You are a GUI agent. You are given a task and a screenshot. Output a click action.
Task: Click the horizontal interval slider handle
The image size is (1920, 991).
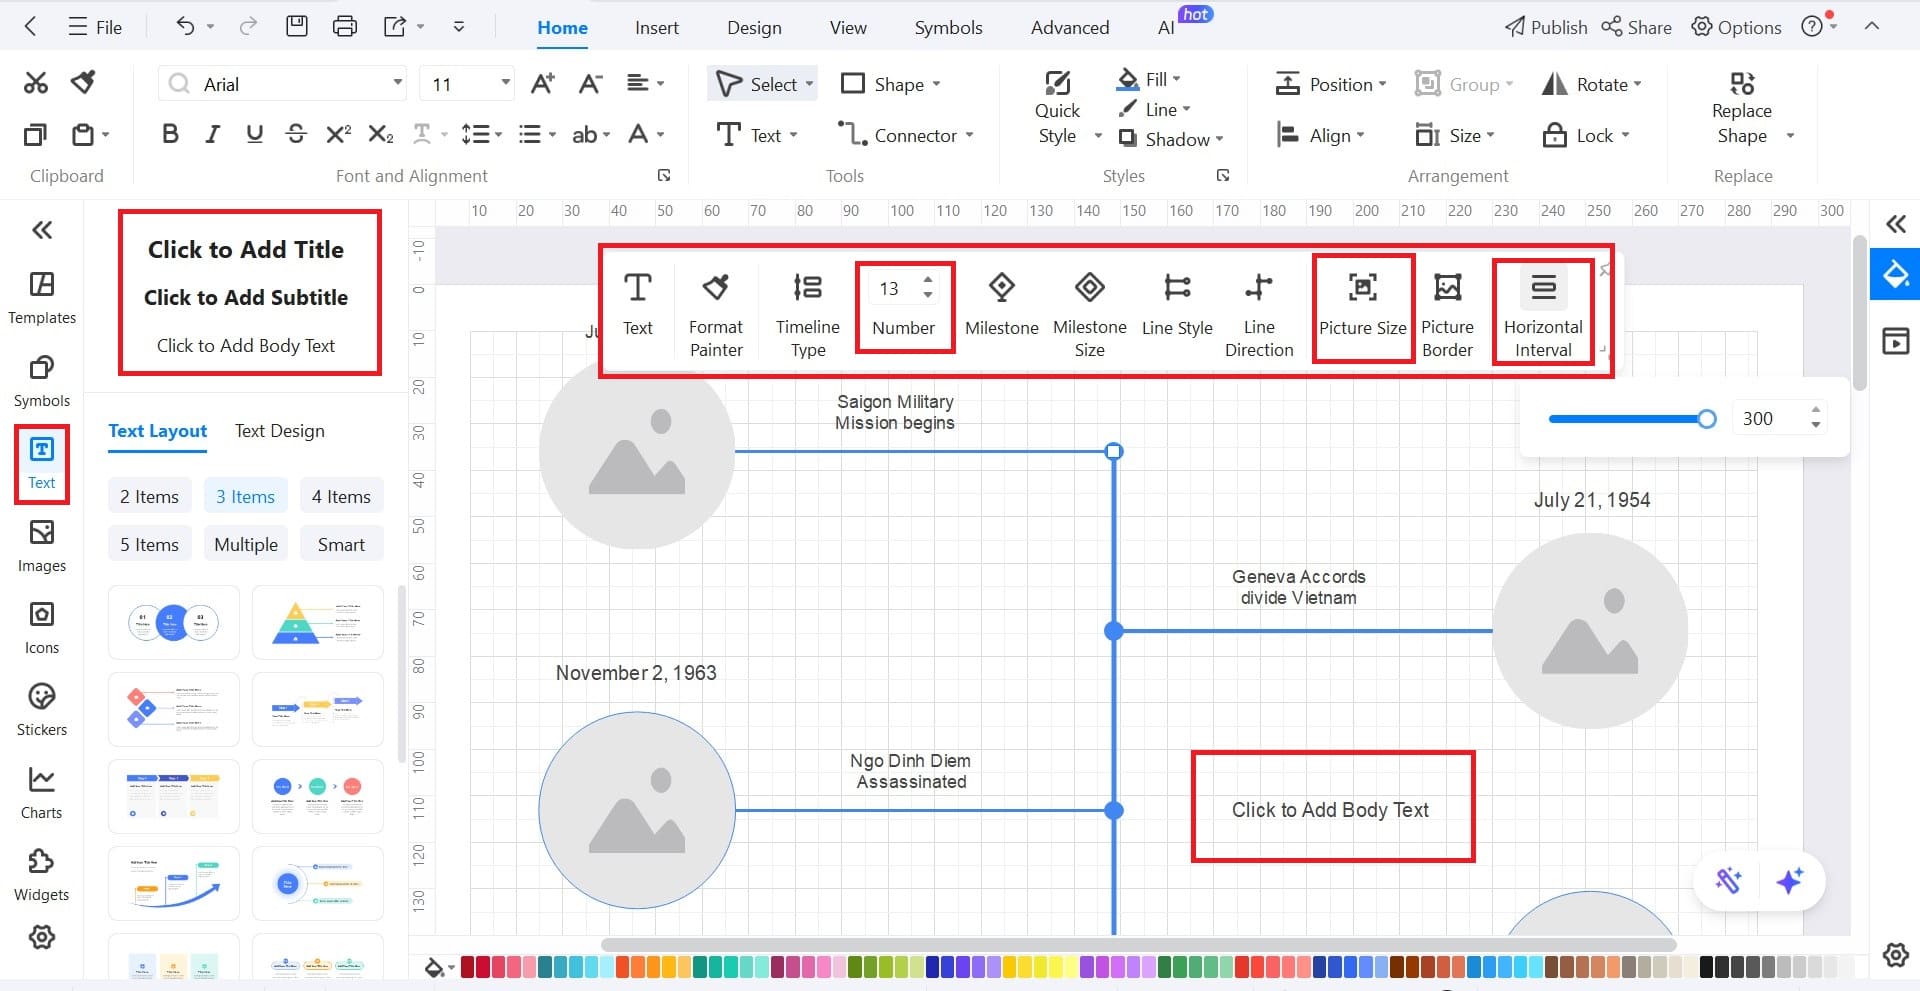tap(1707, 419)
